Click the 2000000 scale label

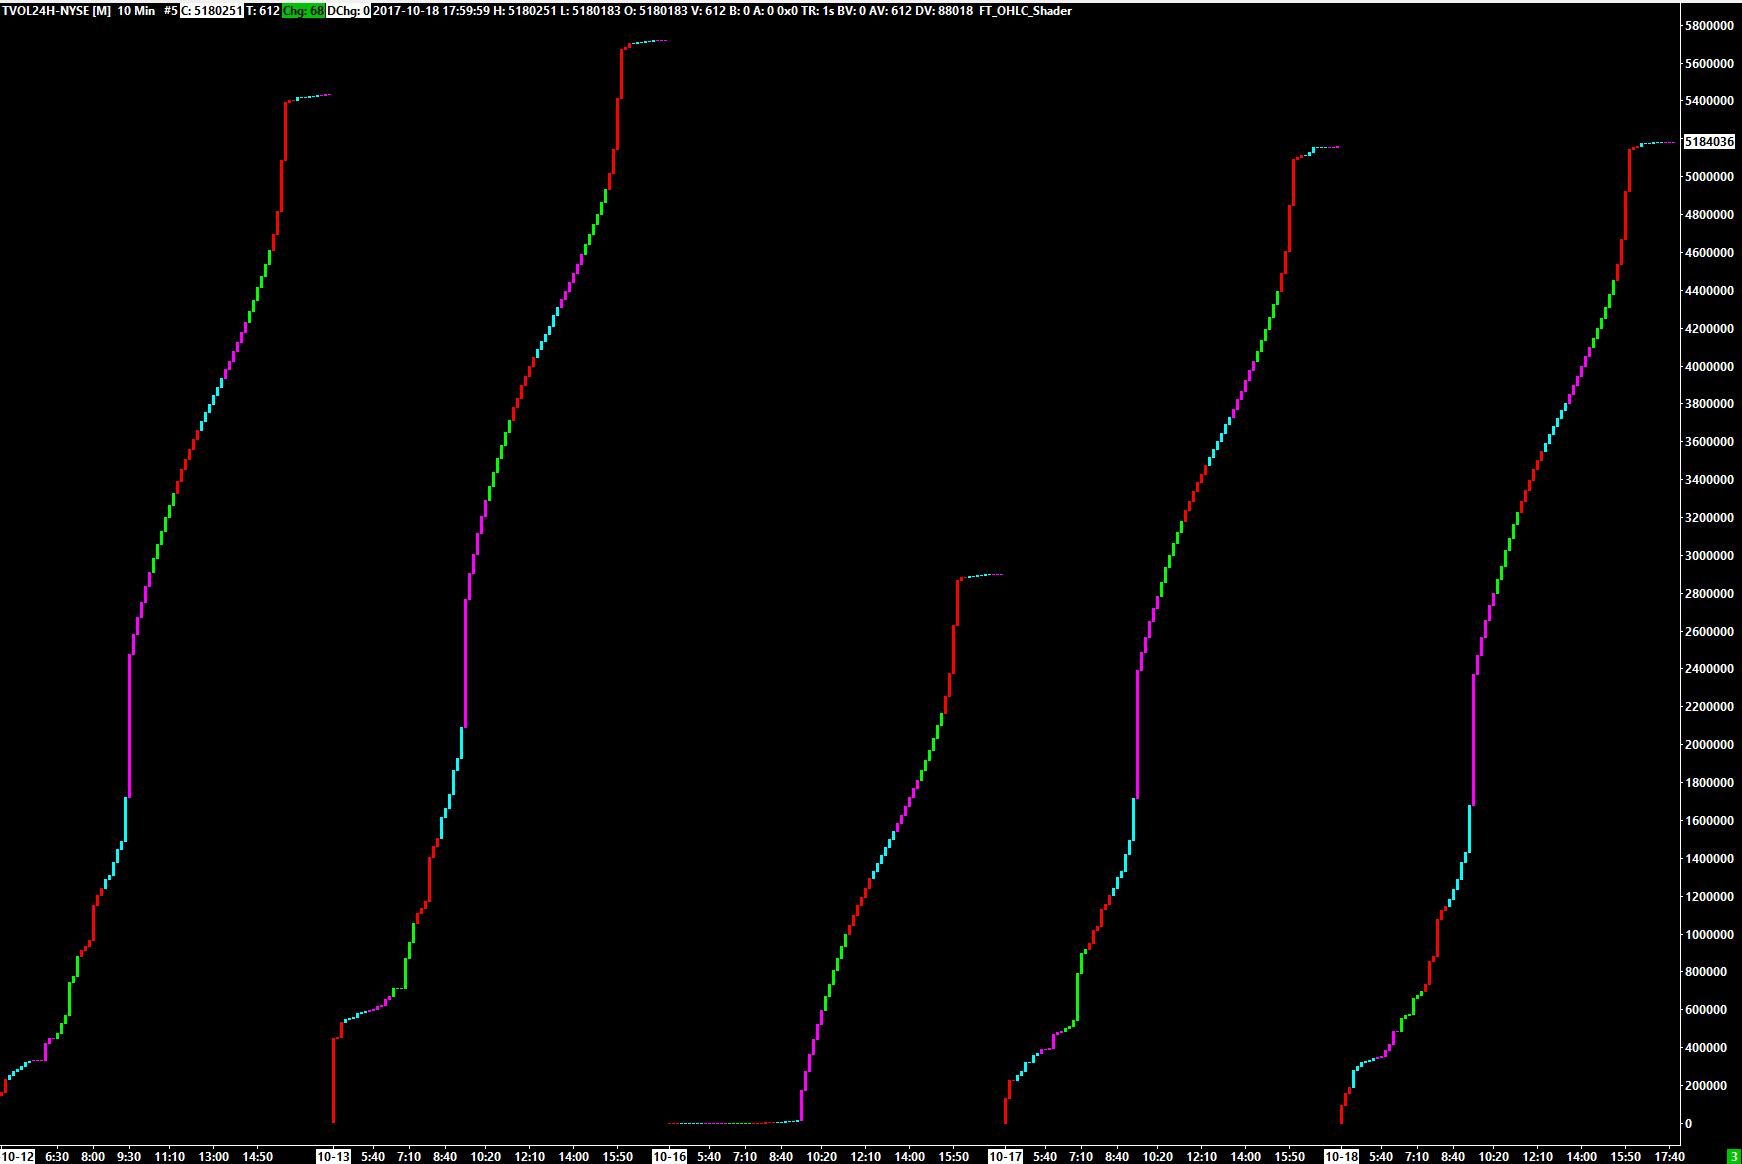(1709, 745)
